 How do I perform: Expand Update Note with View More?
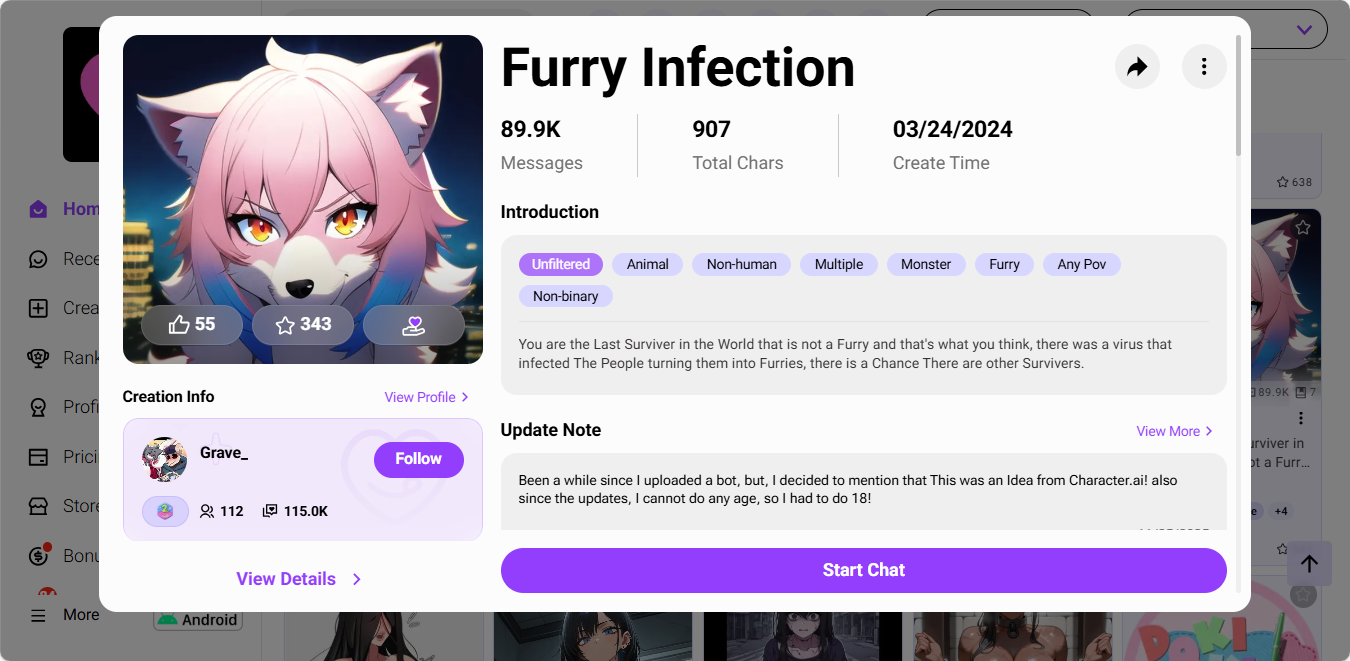1174,431
